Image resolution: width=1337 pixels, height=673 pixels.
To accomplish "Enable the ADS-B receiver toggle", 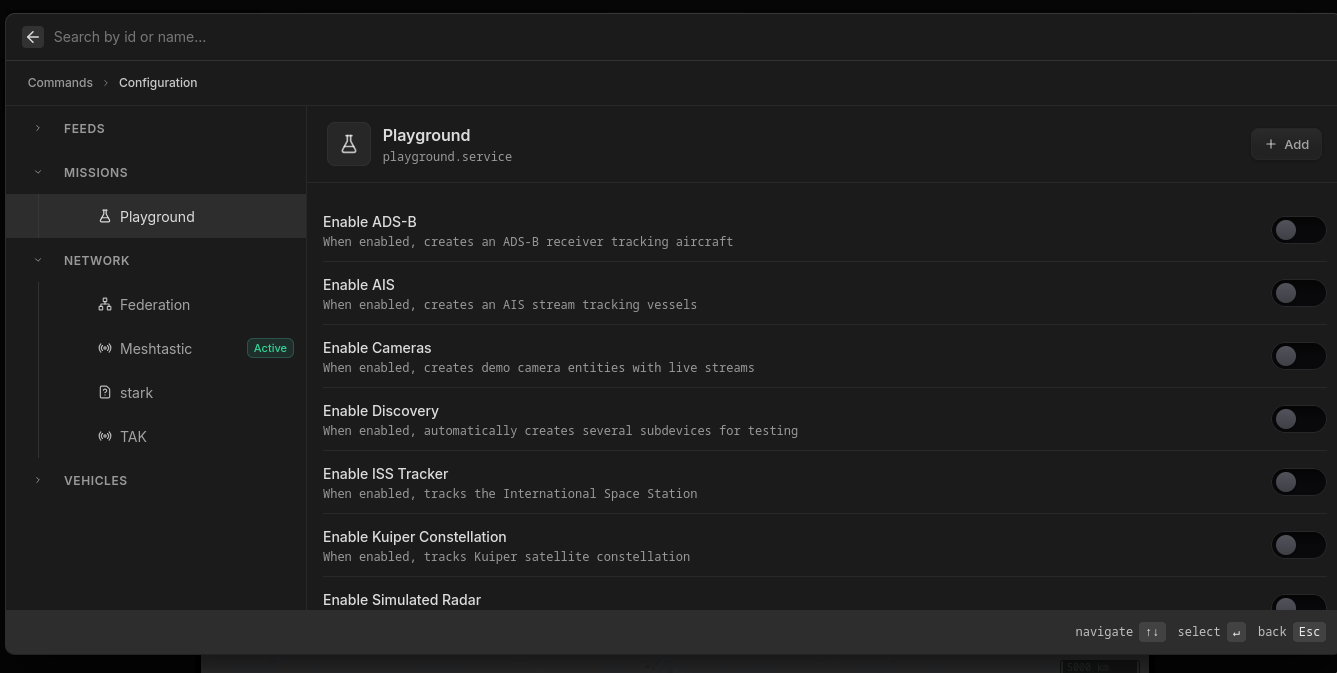I will pos(1298,230).
